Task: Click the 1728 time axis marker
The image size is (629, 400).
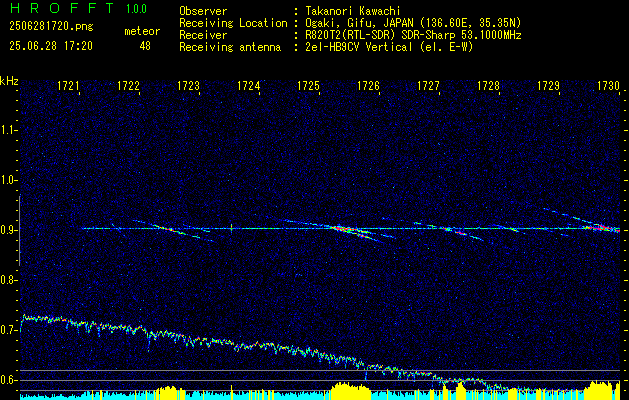Action: click(x=489, y=85)
